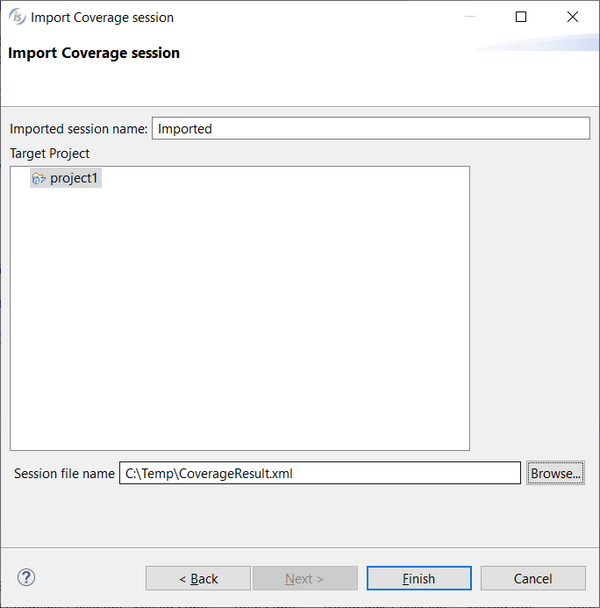Click the Finish button

click(x=419, y=578)
